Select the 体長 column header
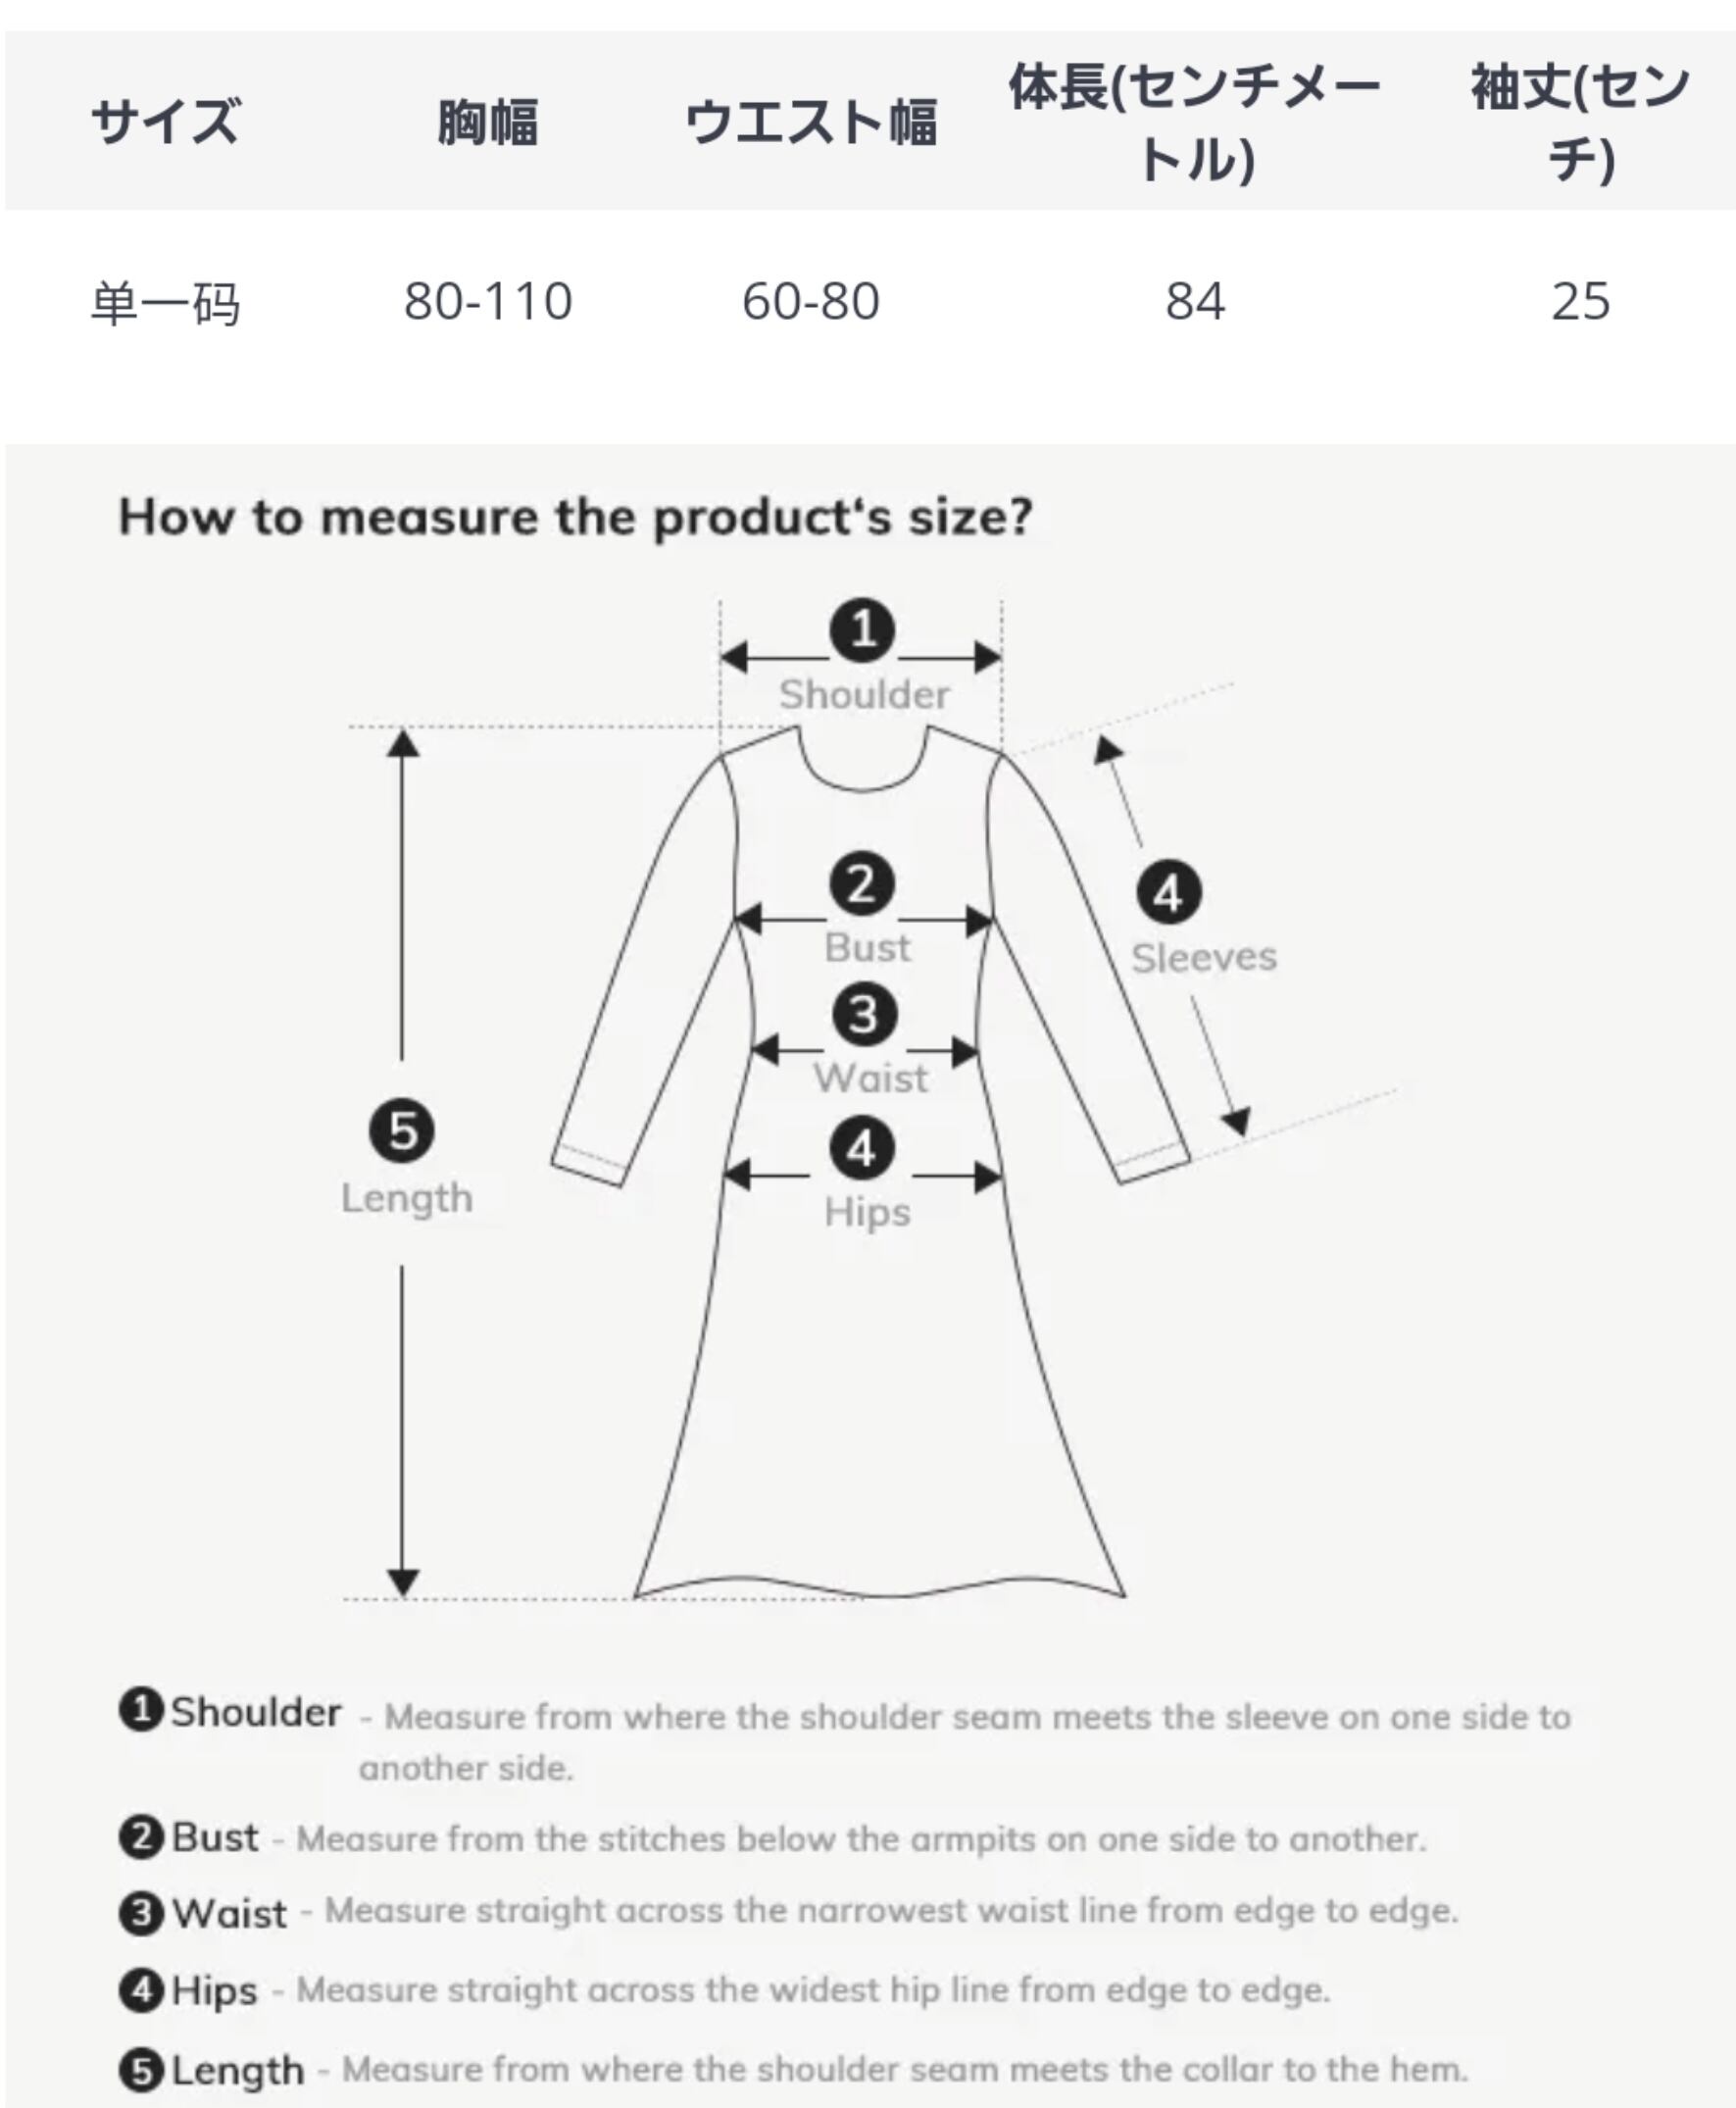The height and width of the screenshot is (2108, 1736). click(1195, 122)
